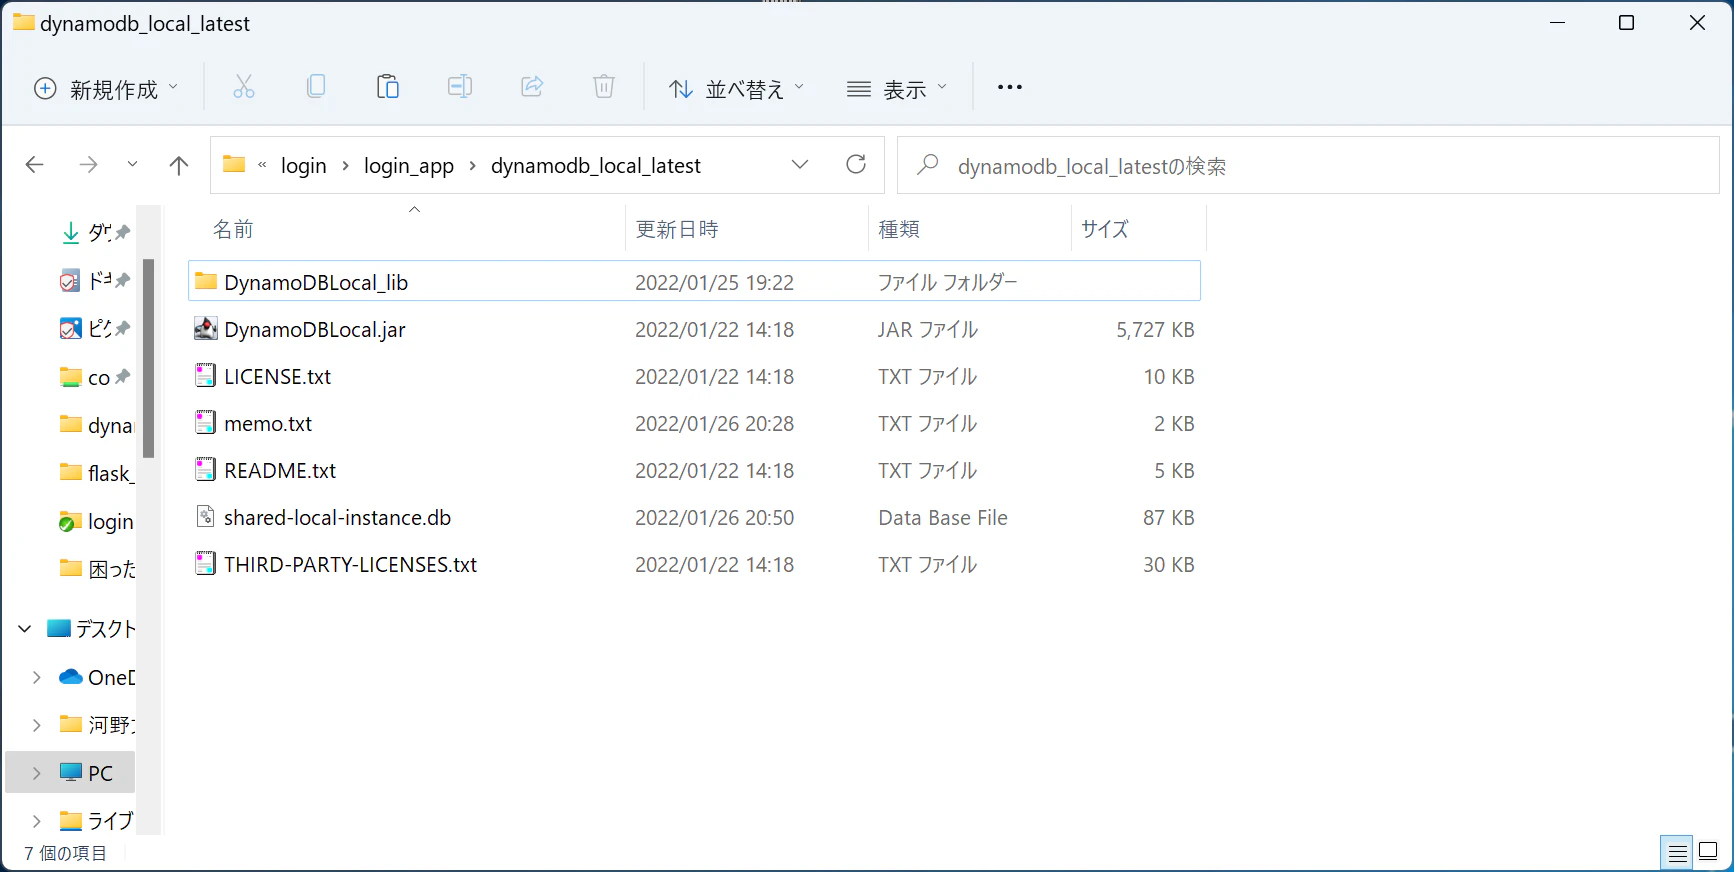Select the flask_ folder in sidebar
The width and height of the screenshot is (1734, 872).
coord(96,473)
